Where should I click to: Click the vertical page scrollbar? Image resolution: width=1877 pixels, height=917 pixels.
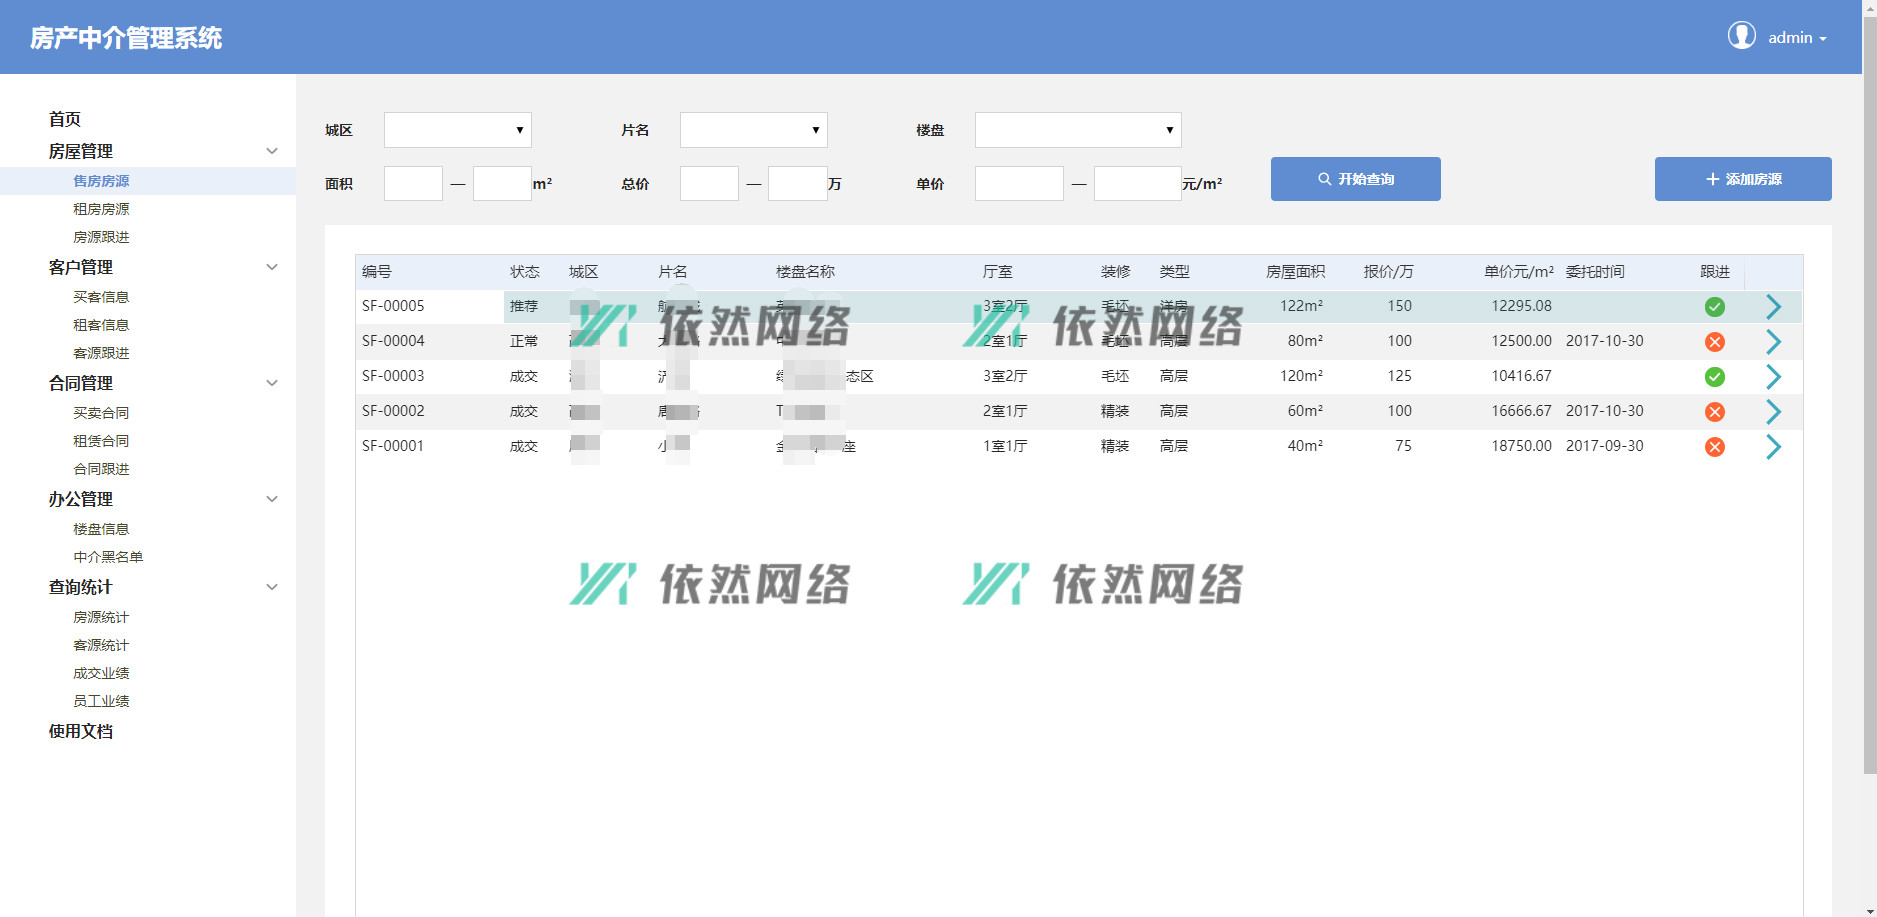point(1869,400)
